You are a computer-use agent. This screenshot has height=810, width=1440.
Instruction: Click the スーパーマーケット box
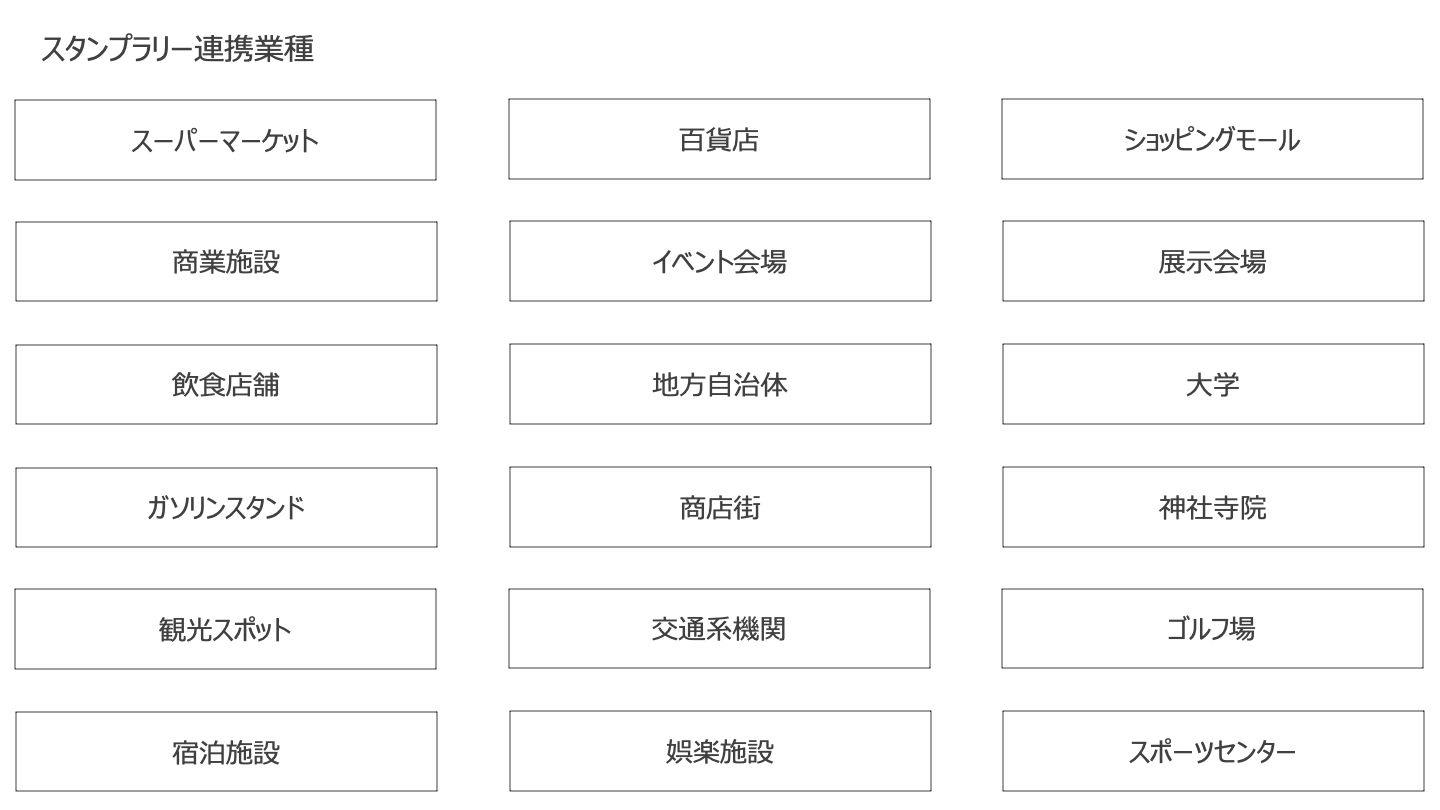tap(225, 140)
